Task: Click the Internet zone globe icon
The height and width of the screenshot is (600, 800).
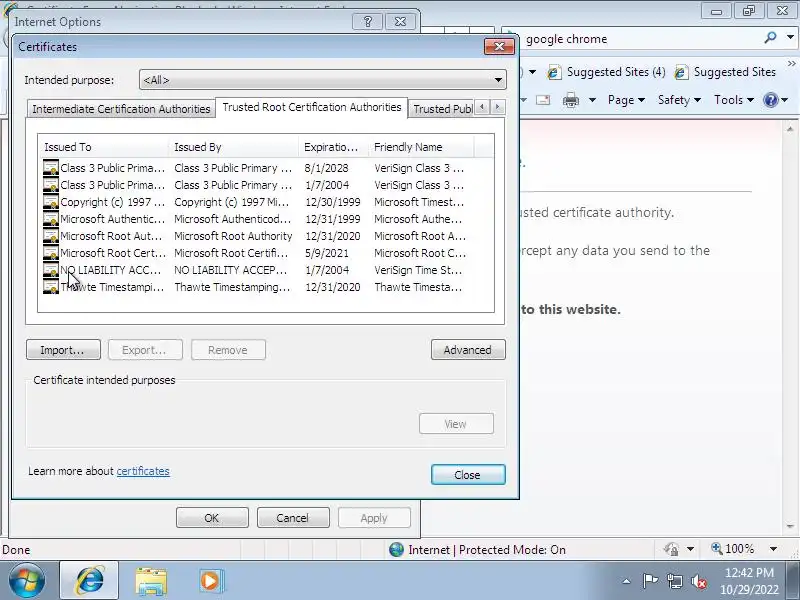Action: click(396, 549)
